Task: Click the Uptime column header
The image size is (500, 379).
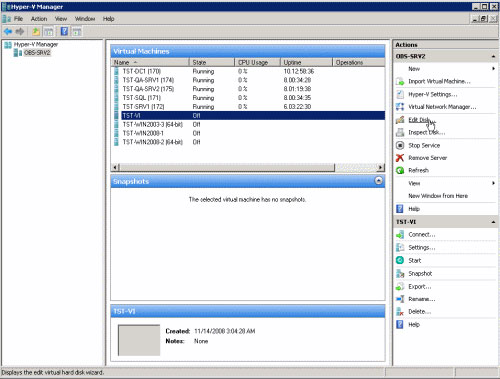Action: 307,62
